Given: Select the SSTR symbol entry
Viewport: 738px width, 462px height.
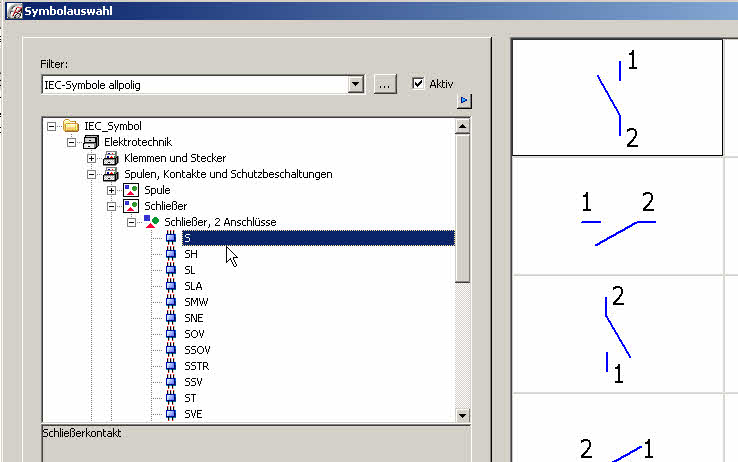Looking at the screenshot, I should [x=197, y=366].
